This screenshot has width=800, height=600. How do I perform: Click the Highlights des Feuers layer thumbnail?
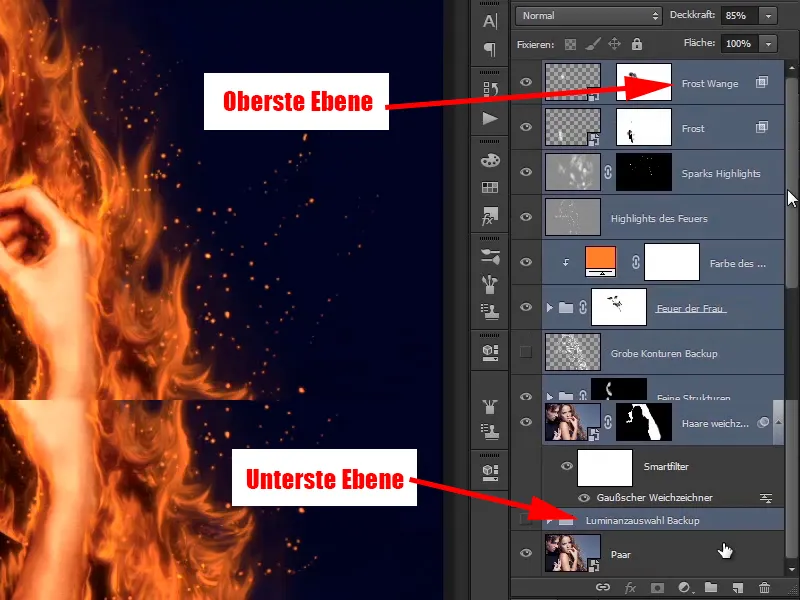[x=573, y=217]
